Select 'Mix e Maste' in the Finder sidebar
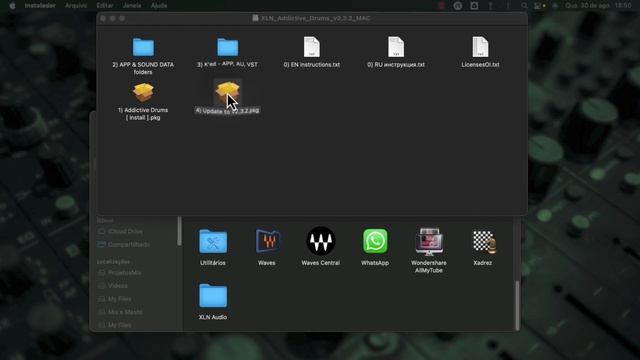This screenshot has height=360, width=640. point(120,312)
